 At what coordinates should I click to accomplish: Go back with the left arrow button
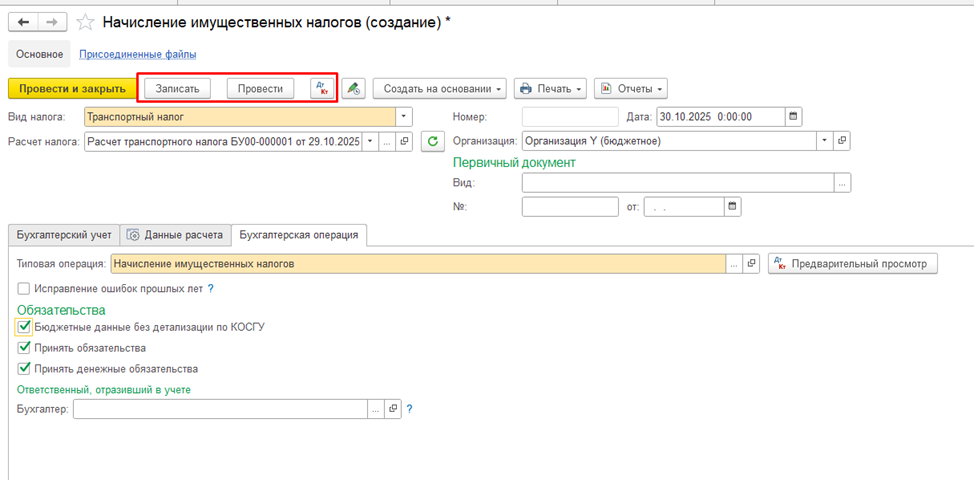click(x=24, y=22)
